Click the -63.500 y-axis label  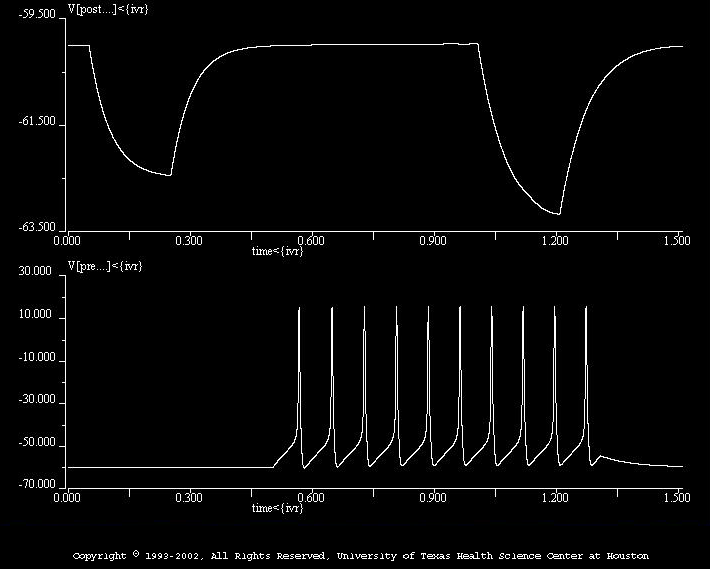[37, 228]
